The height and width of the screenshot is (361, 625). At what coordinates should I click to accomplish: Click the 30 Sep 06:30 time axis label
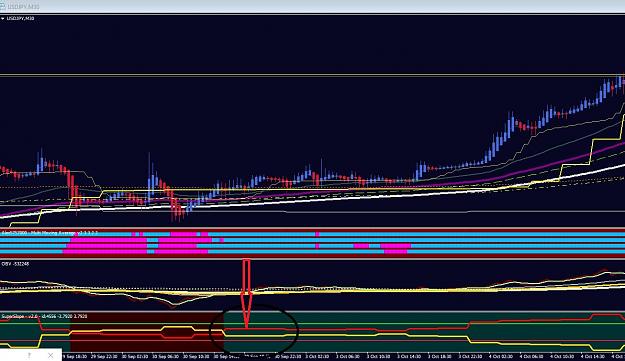[165, 356]
